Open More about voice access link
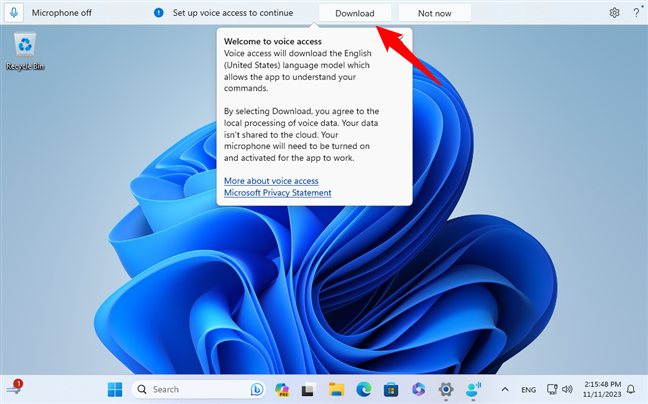The width and height of the screenshot is (648, 404). [x=271, y=181]
